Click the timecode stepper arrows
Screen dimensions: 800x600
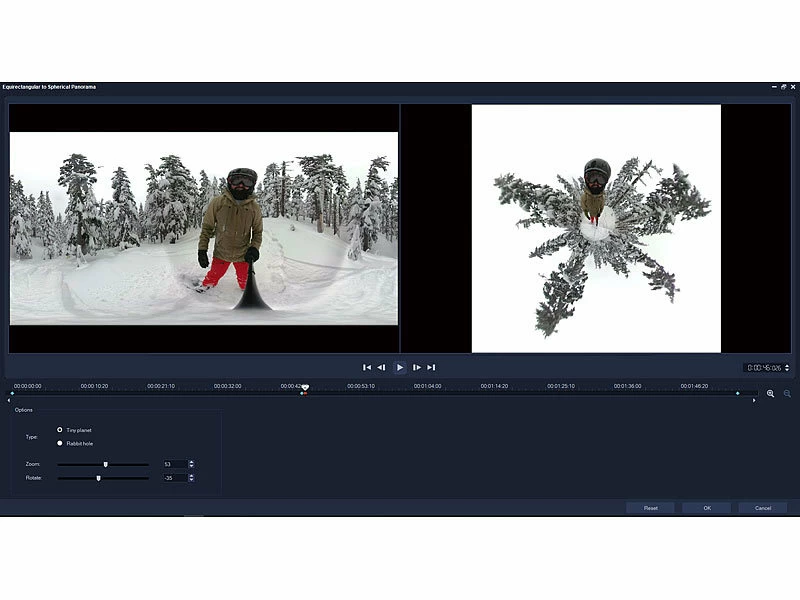click(x=787, y=368)
